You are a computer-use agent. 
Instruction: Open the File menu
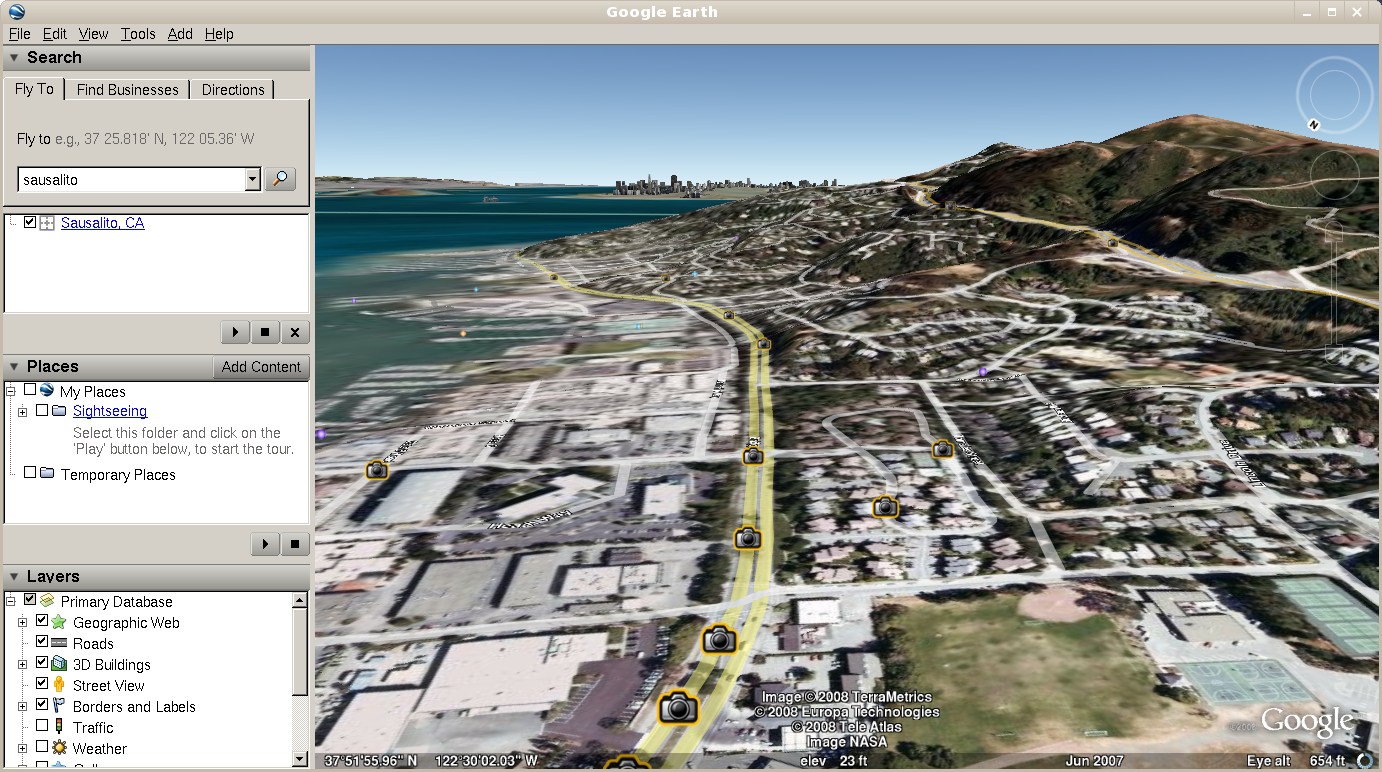19,34
